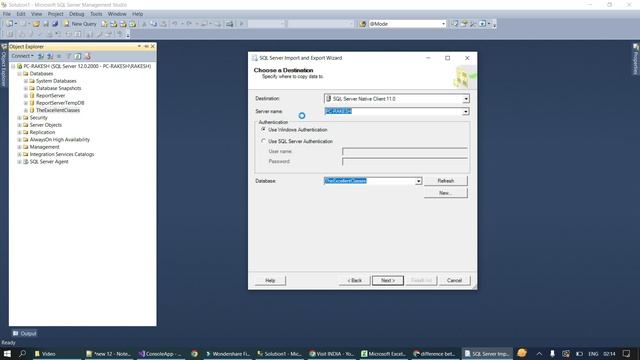Open the notification center icon
Screen dimensions: 640x360
pos(627,353)
